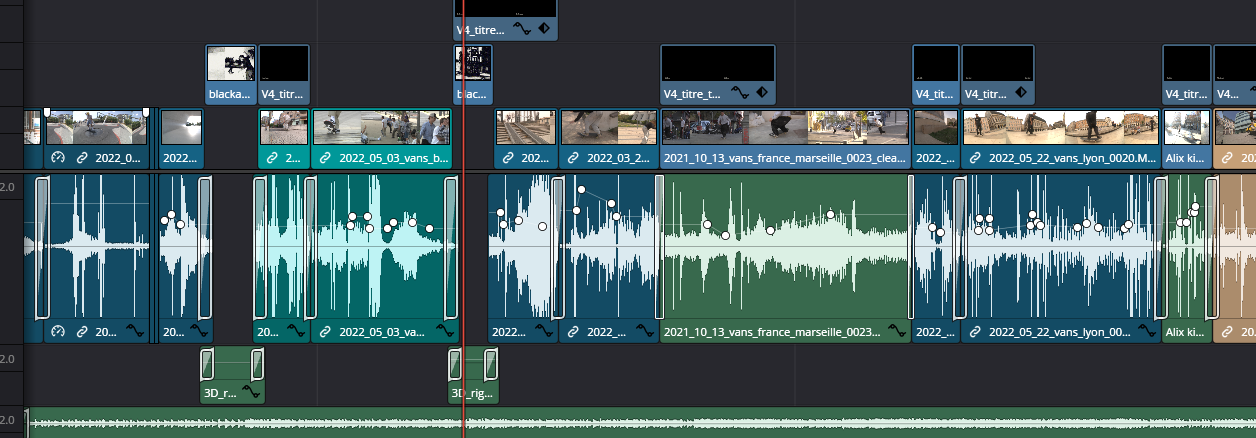The width and height of the screenshot is (1256, 438).
Task: Select the 2021_10_13_vans_france_marseille_0023 video clip thumbnail
Action: tap(785, 128)
